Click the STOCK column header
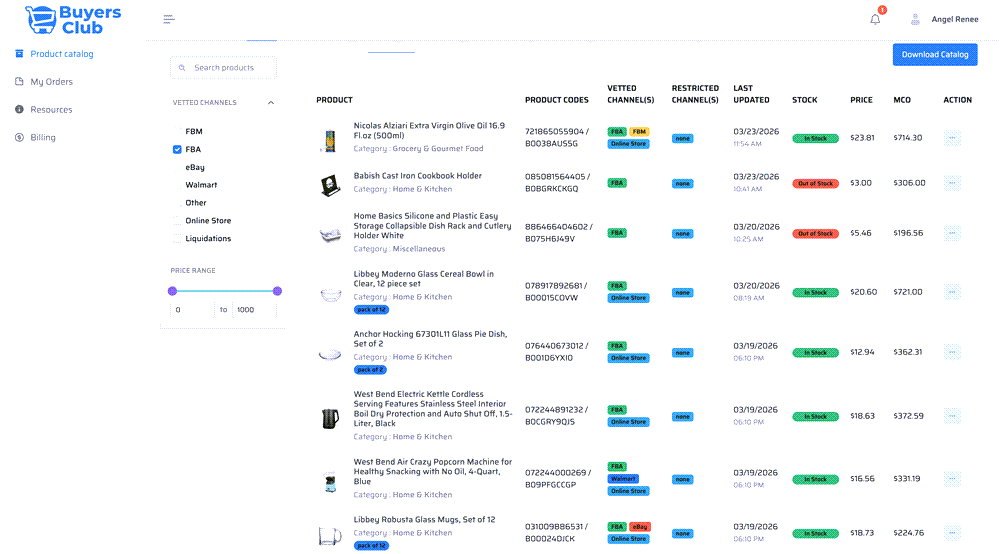This screenshot has height=554, width=1000. click(x=804, y=100)
